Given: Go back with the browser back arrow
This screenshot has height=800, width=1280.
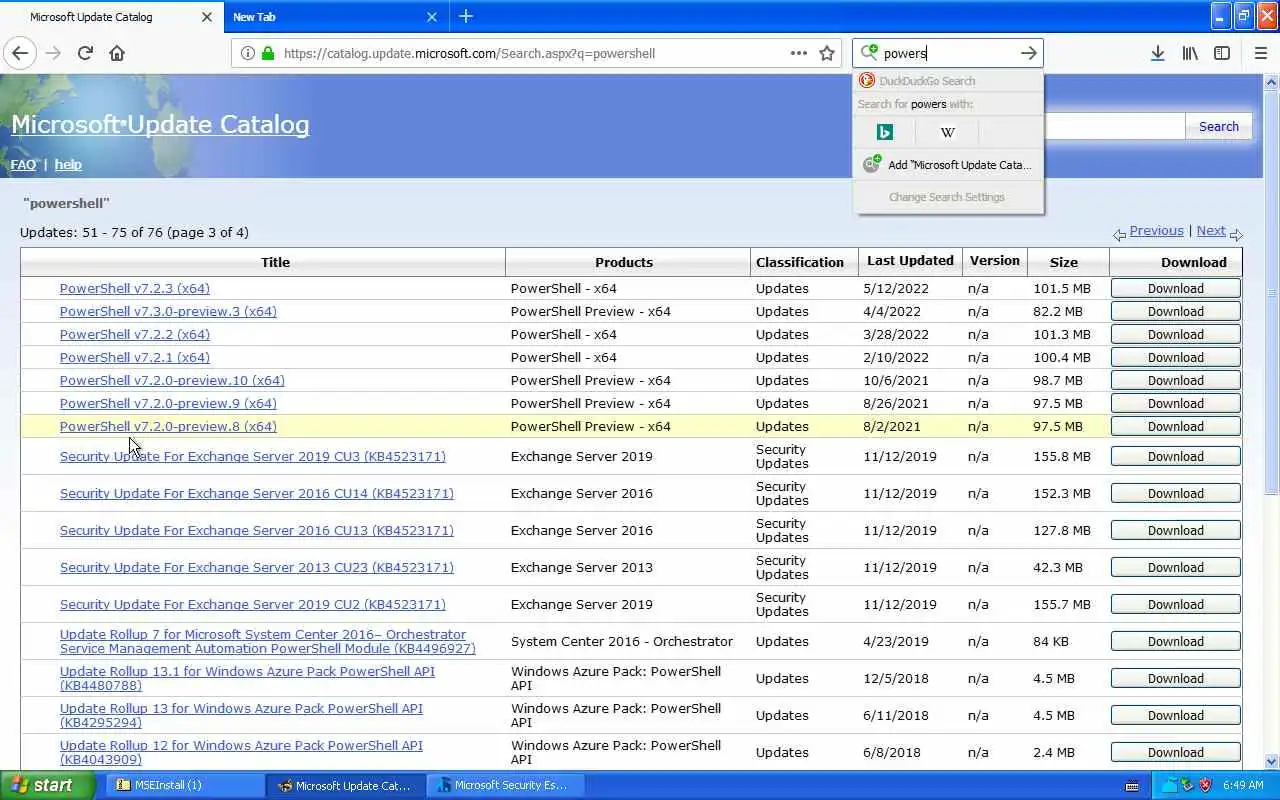Looking at the screenshot, I should point(20,53).
